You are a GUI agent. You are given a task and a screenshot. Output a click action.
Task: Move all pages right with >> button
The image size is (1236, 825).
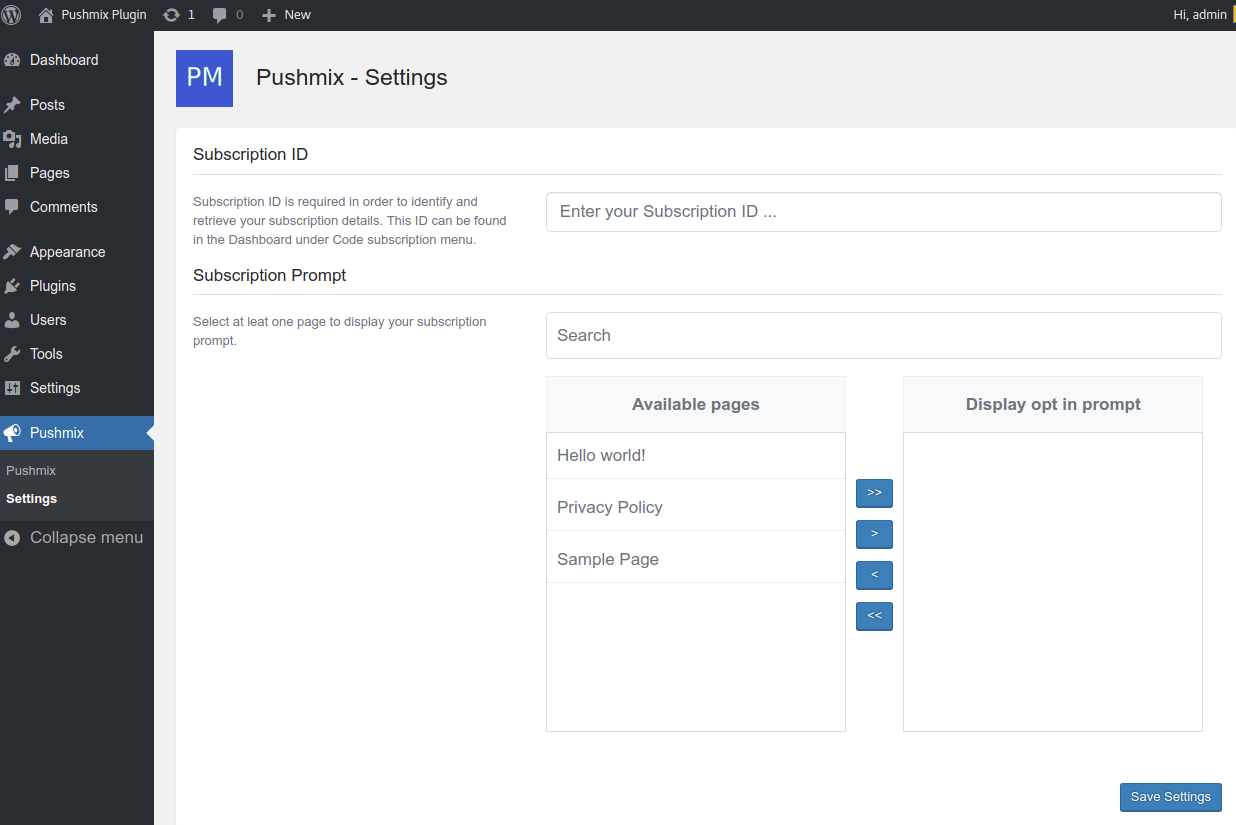(874, 493)
